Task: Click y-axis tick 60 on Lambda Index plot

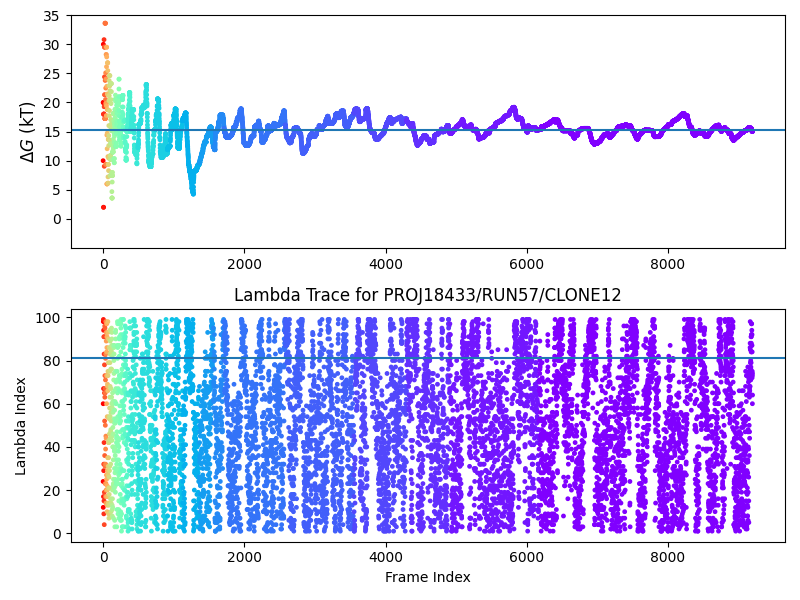Action: point(52,405)
